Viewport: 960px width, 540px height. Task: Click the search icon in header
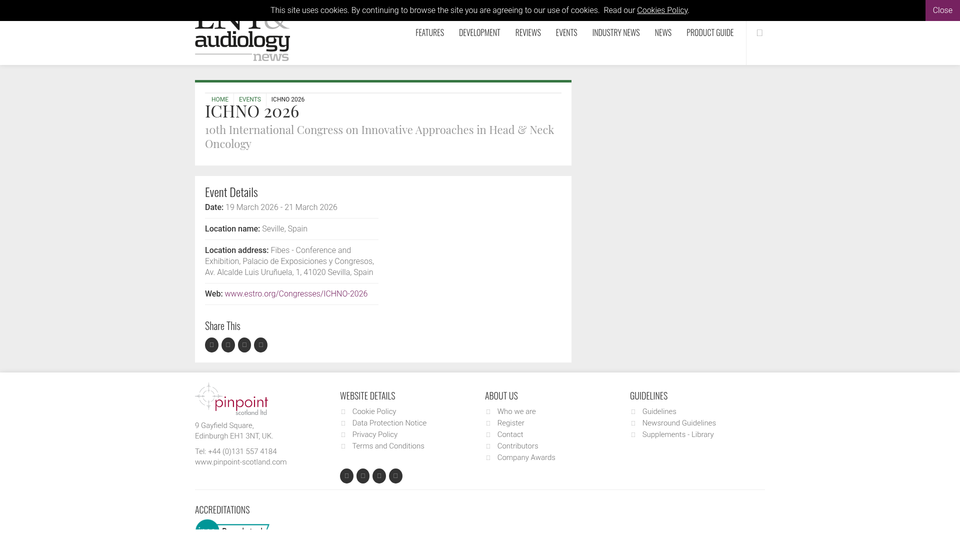point(759,33)
